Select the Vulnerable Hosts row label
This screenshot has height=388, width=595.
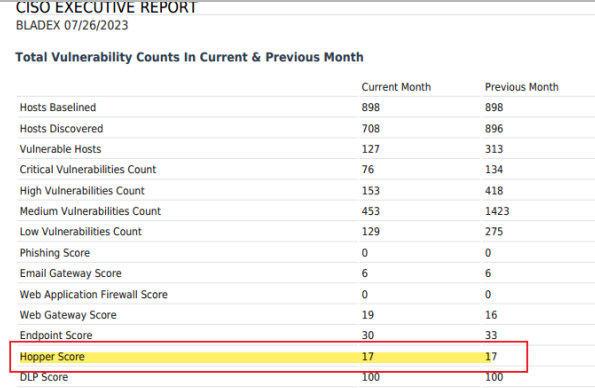click(x=60, y=149)
